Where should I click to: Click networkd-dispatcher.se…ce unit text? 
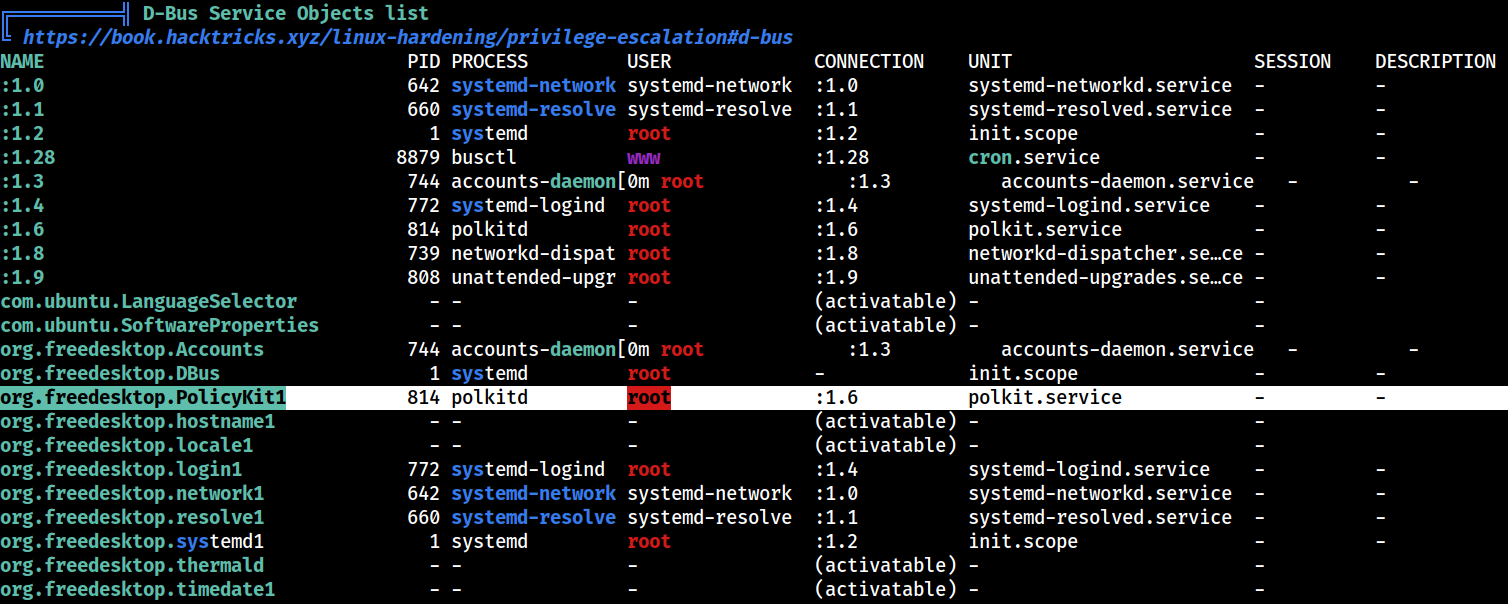1106,253
